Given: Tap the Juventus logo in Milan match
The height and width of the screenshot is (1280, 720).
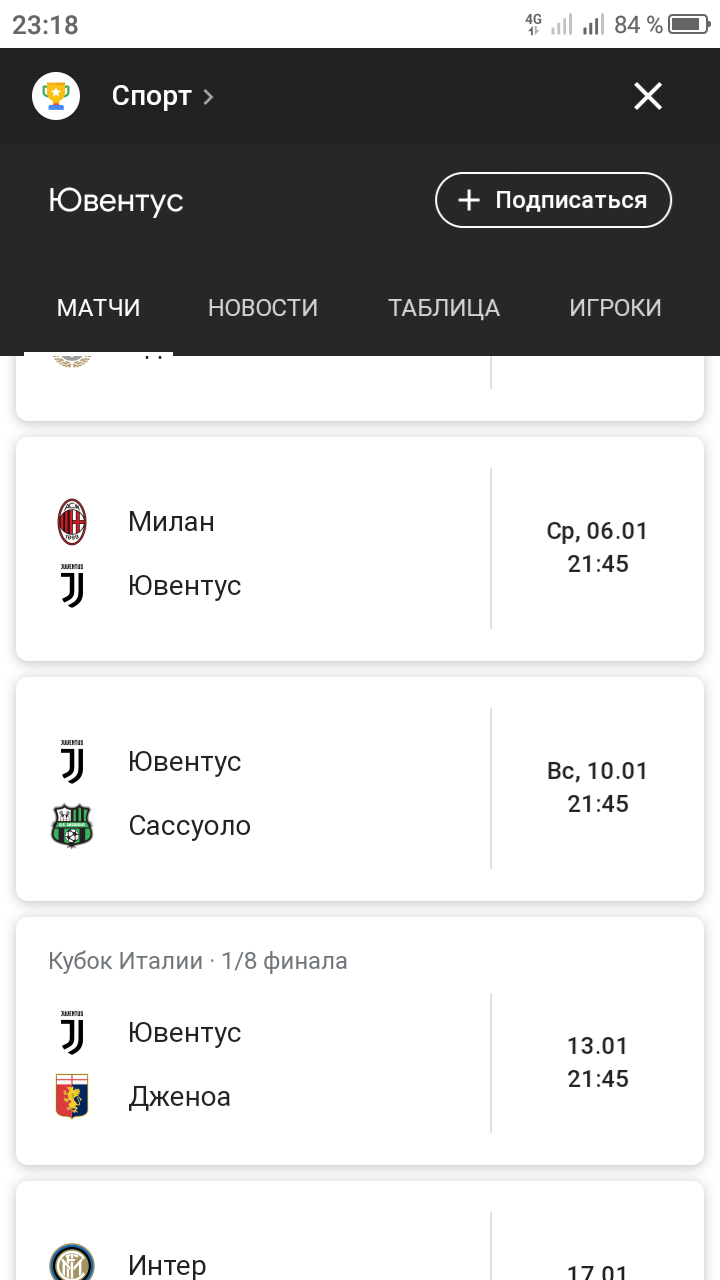Looking at the screenshot, I should [72, 585].
